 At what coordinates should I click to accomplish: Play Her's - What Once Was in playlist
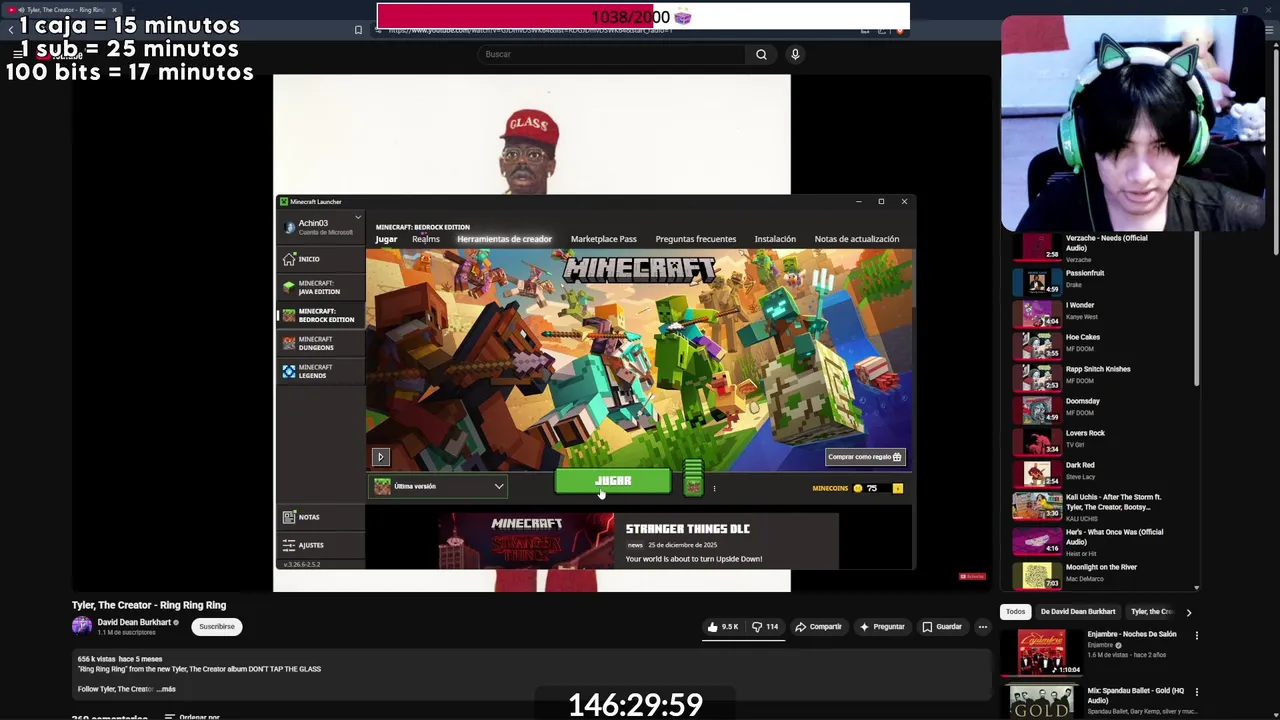tap(1102, 541)
